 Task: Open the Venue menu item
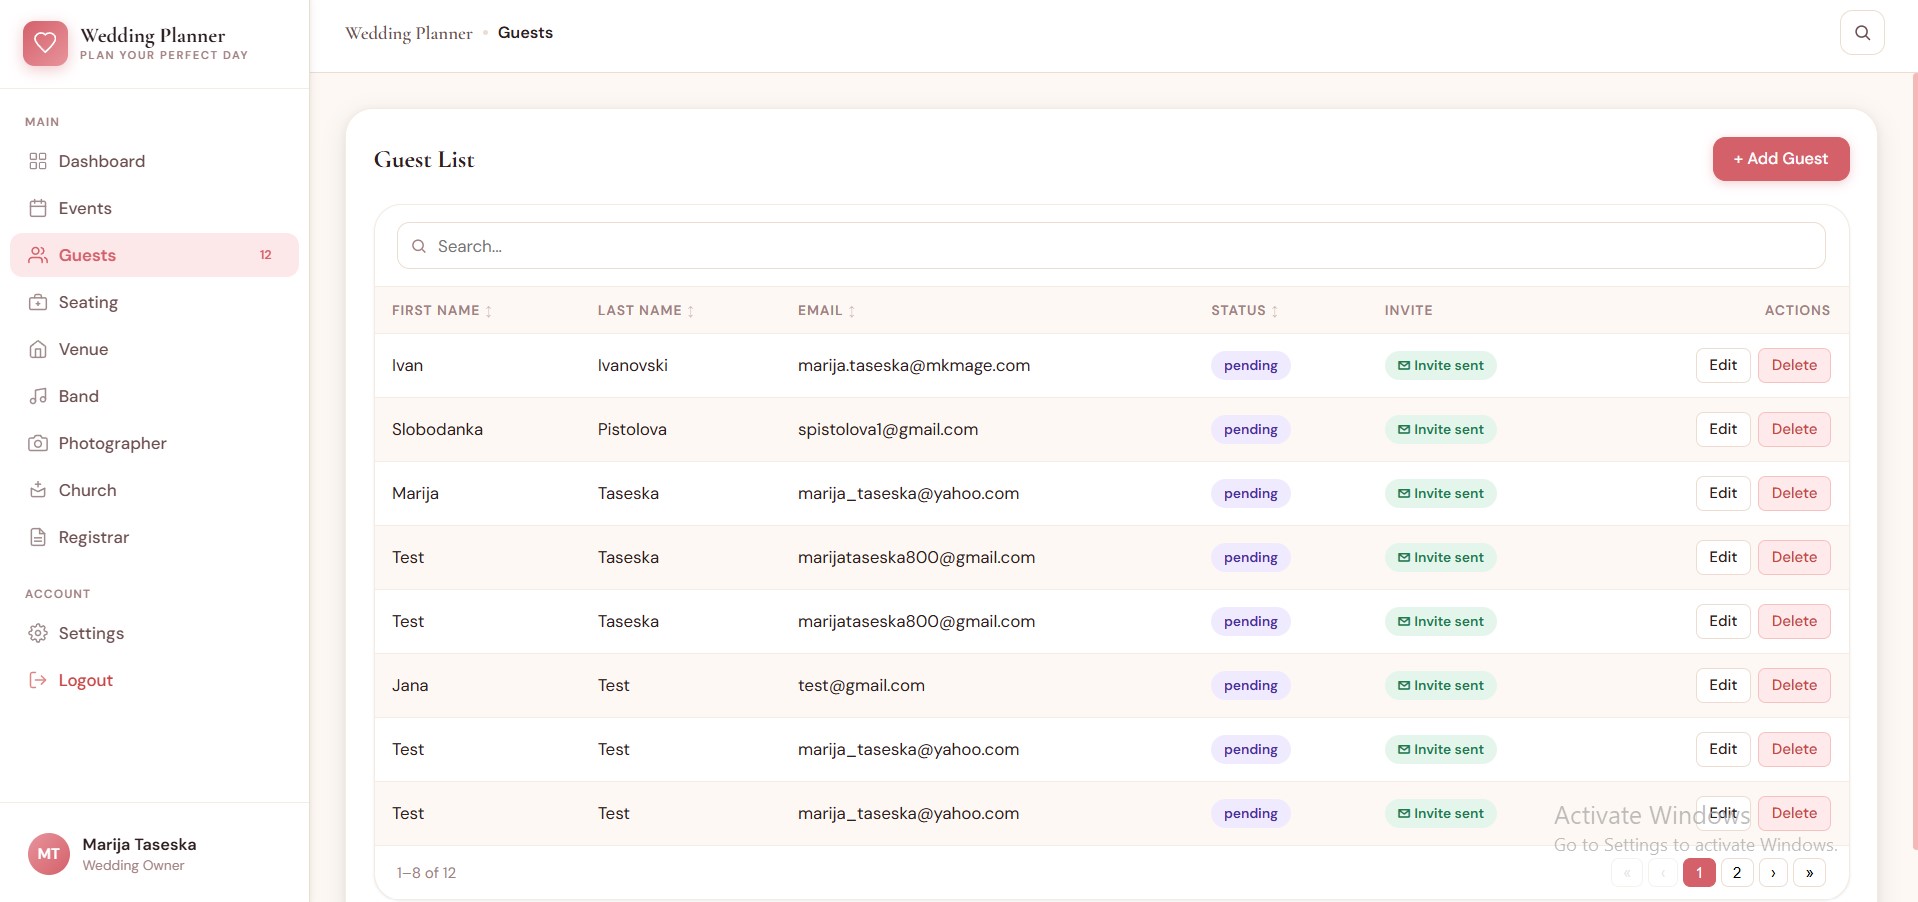83,349
